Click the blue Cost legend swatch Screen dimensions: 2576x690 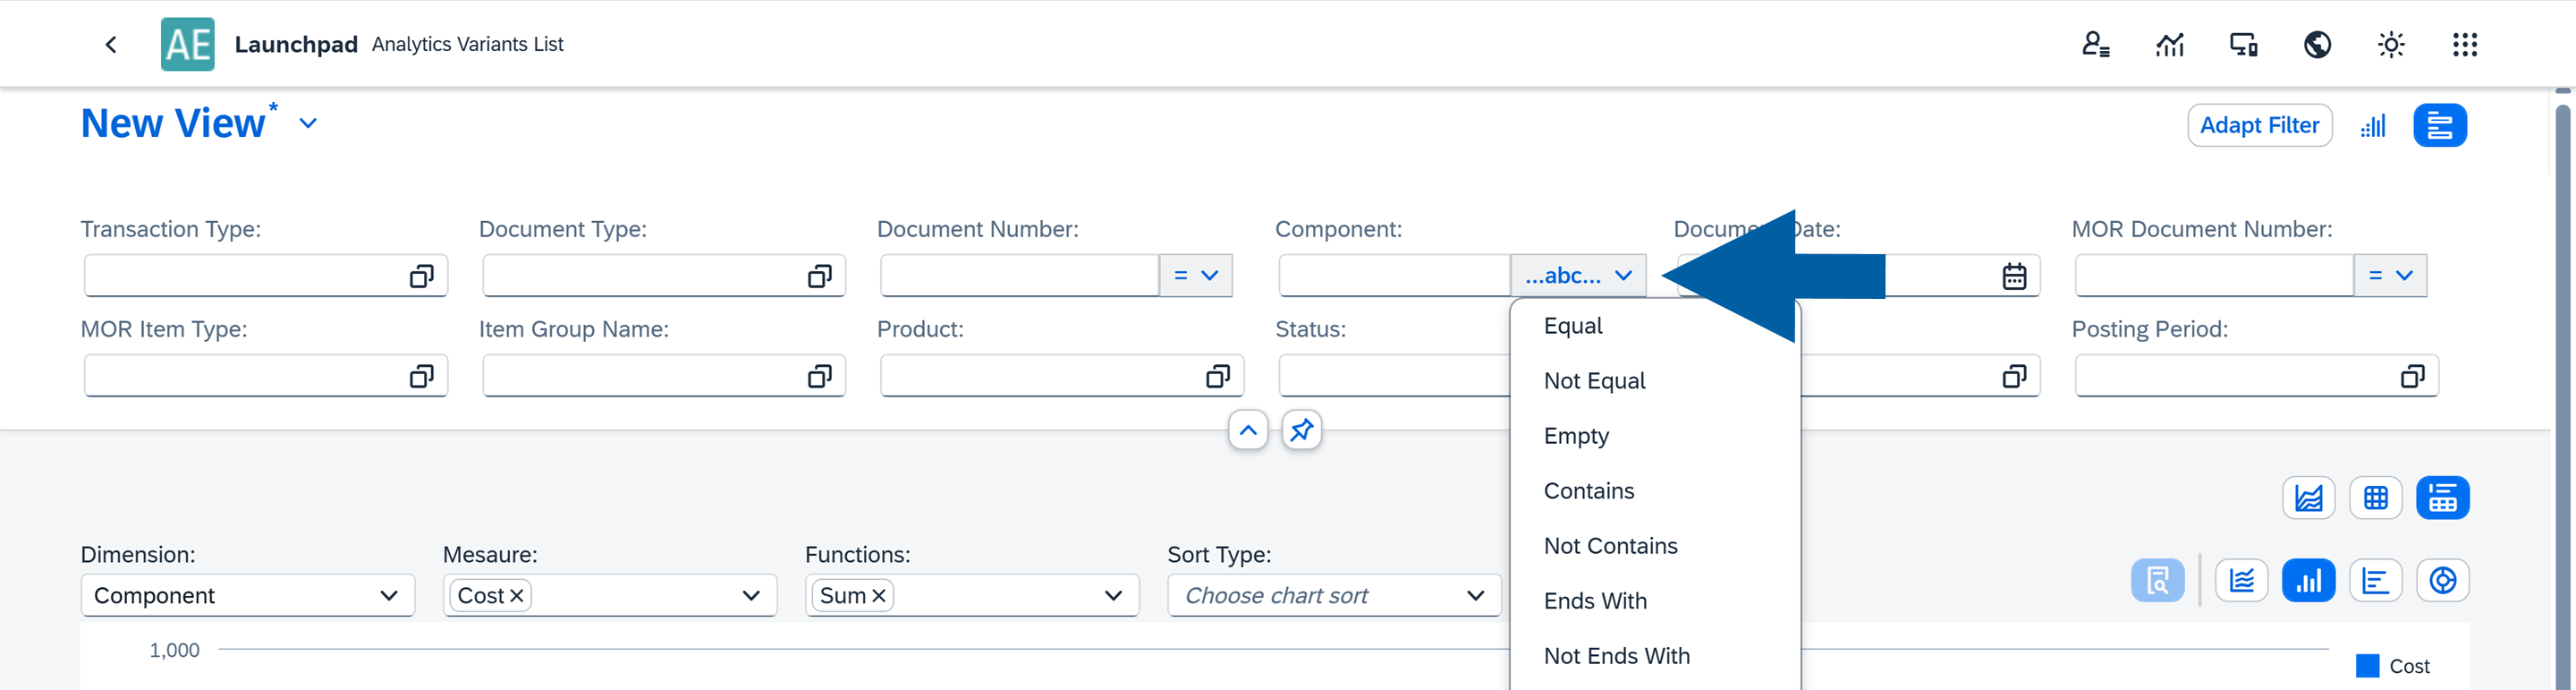tap(2367, 666)
